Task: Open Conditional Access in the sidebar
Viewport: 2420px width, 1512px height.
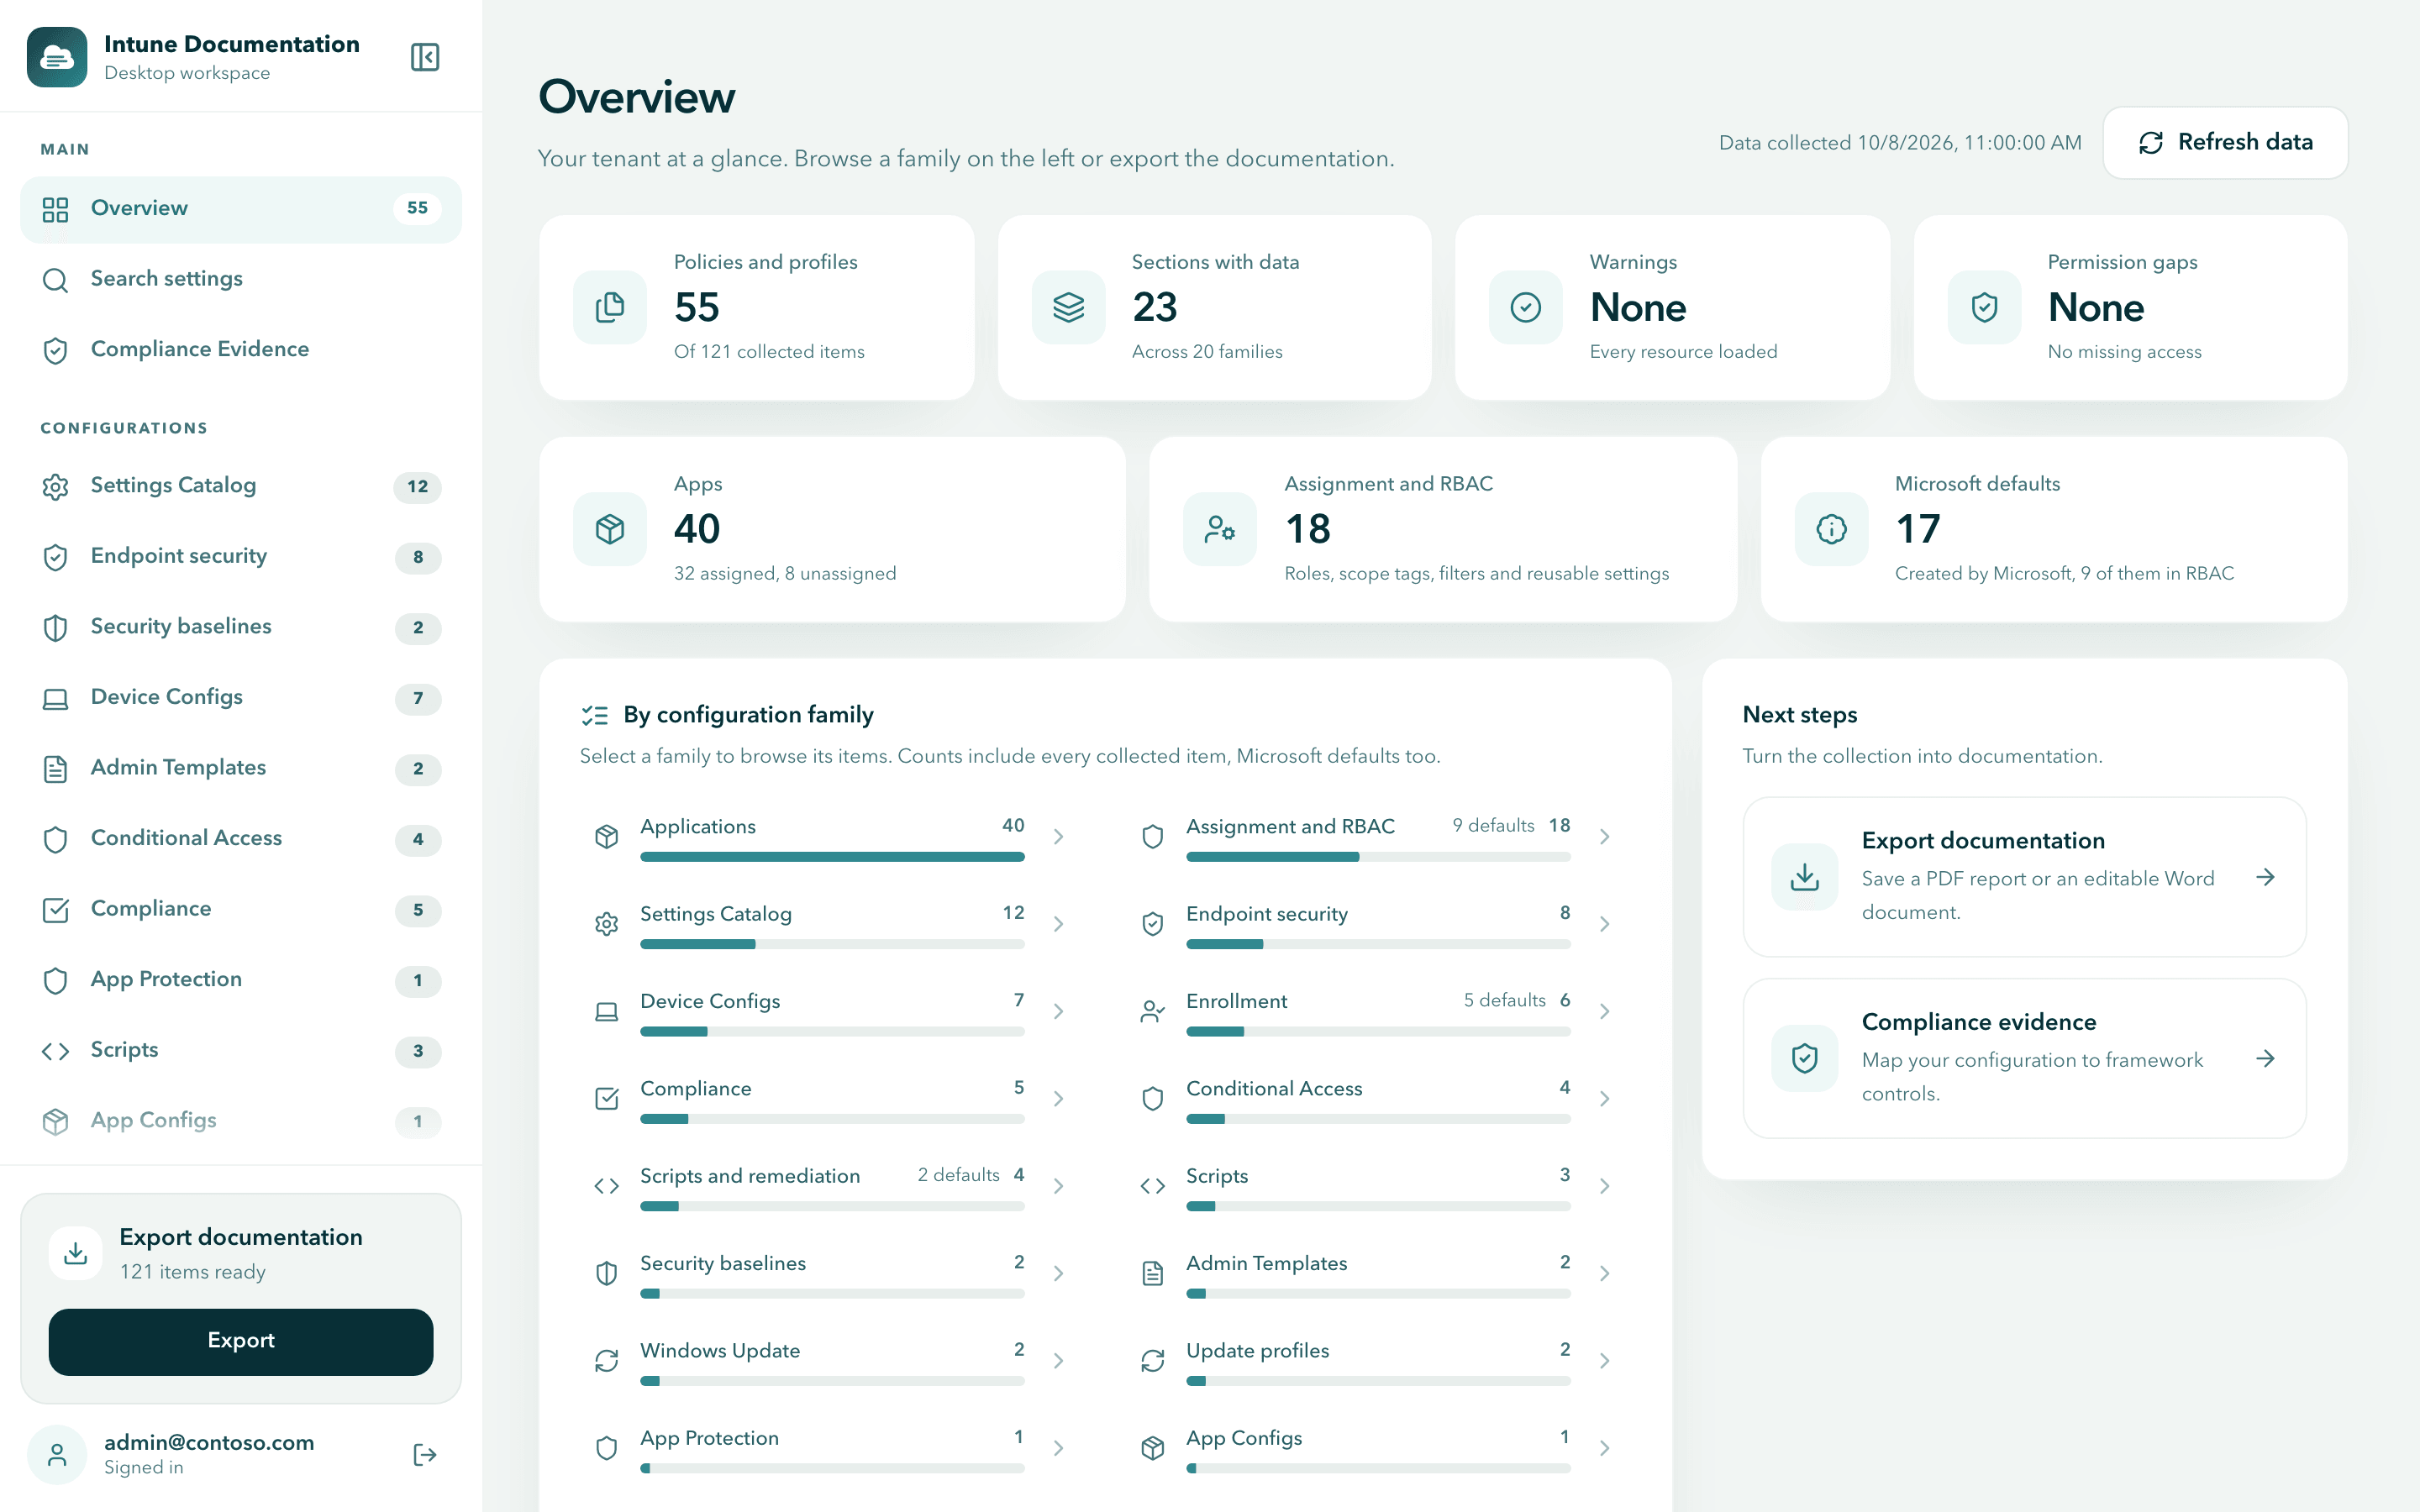Action: (x=241, y=839)
